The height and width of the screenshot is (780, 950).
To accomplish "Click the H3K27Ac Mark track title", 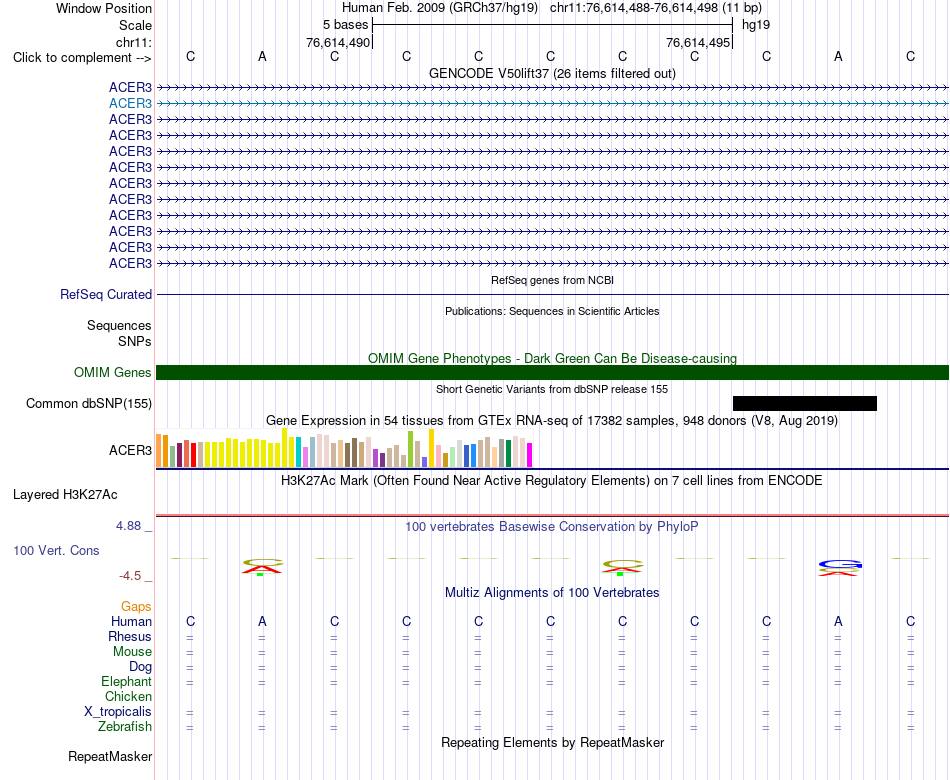I will tap(552, 481).
